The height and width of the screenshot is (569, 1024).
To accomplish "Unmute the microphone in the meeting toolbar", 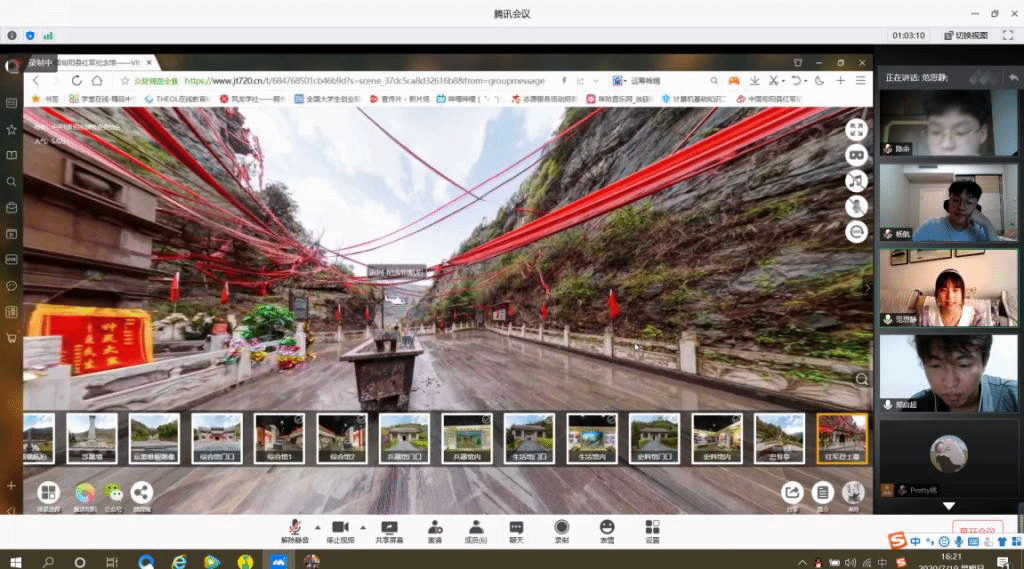I will pos(295,527).
